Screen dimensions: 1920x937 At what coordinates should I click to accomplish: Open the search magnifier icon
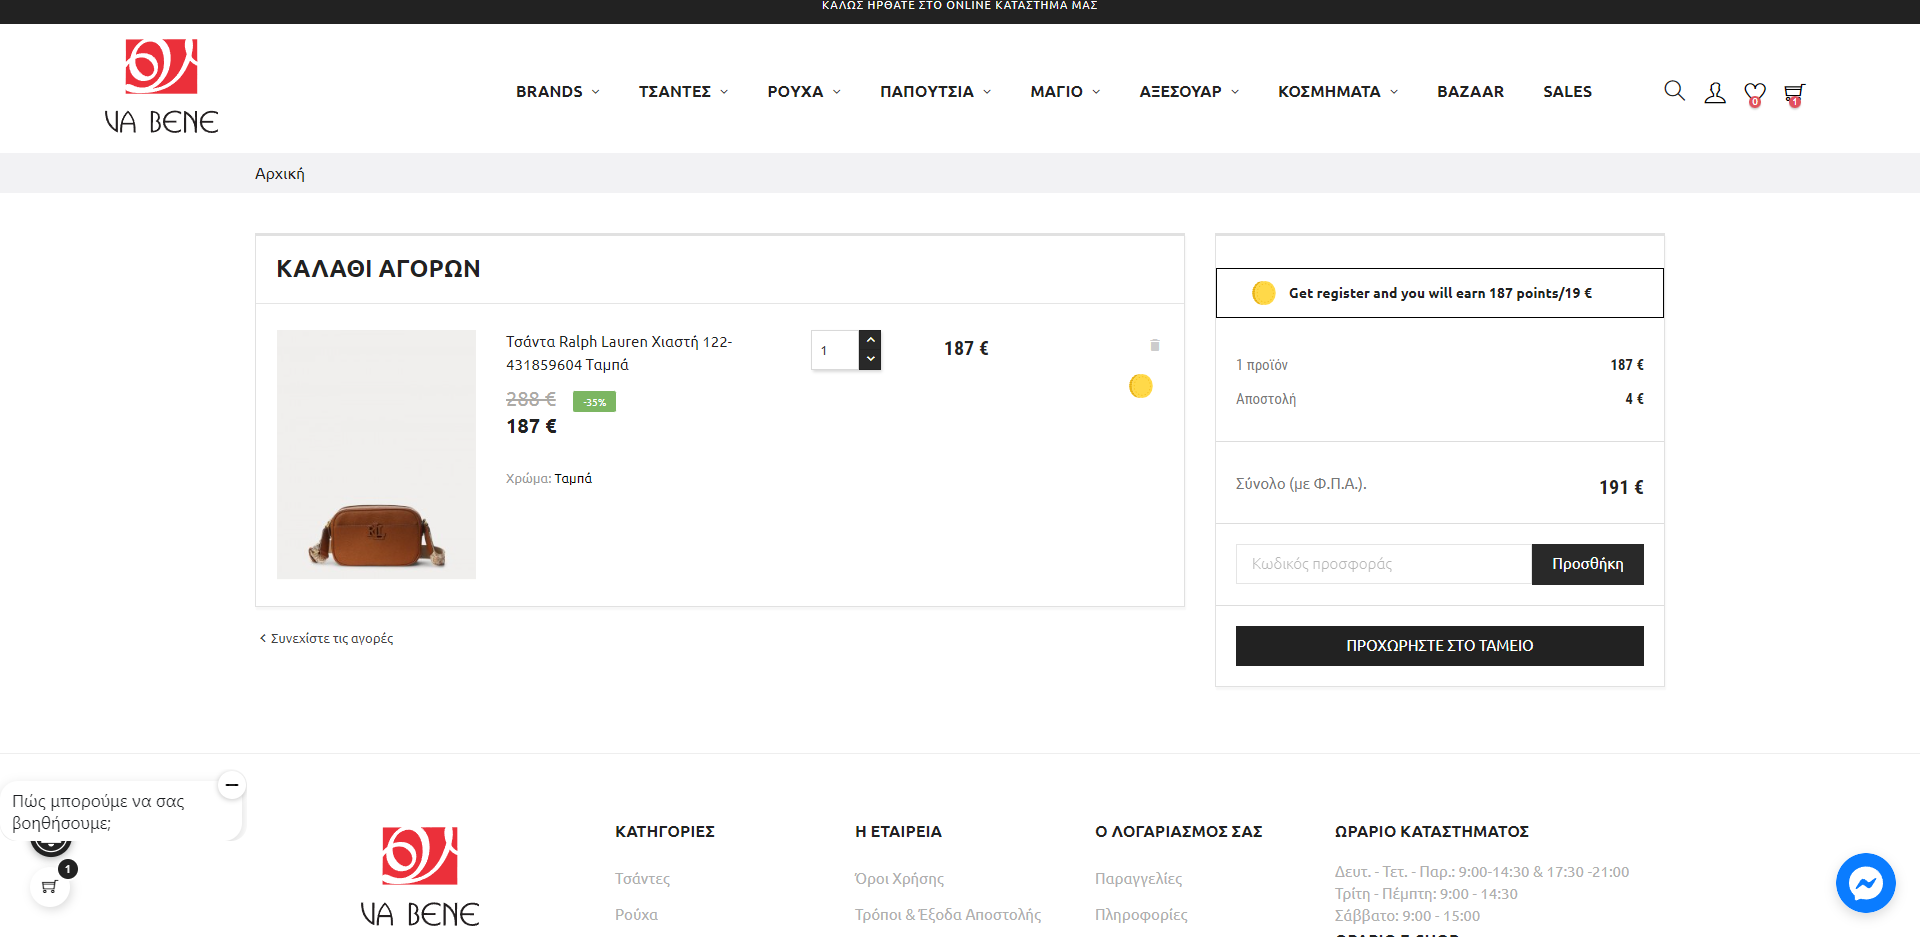click(x=1674, y=91)
